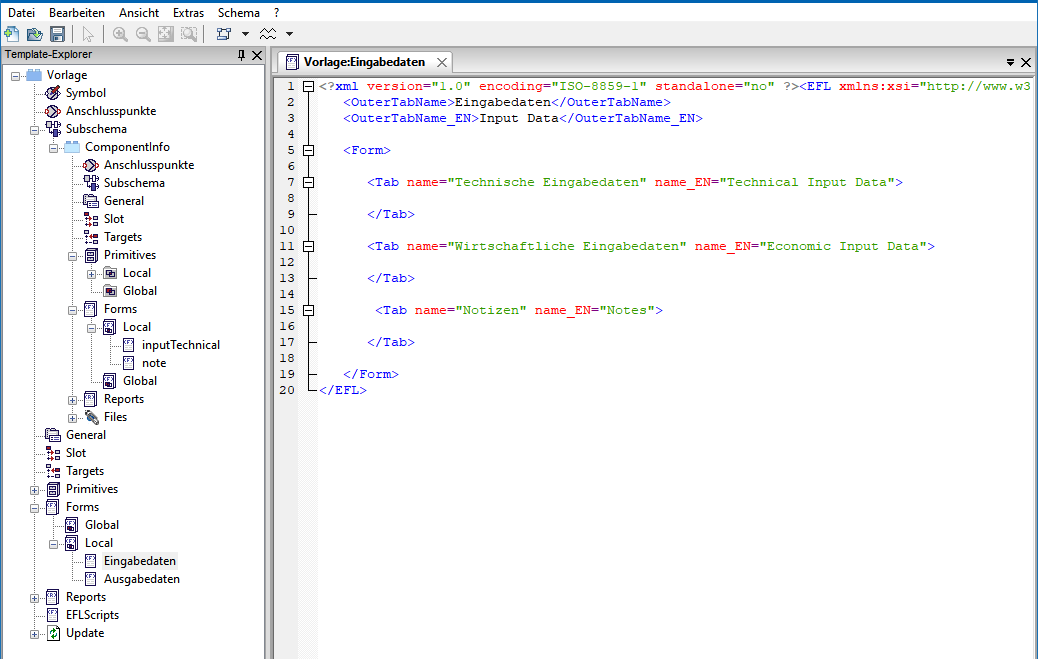This screenshot has height=659, width=1038.
Task: Click the new template toolbar icon
Action: (11, 34)
